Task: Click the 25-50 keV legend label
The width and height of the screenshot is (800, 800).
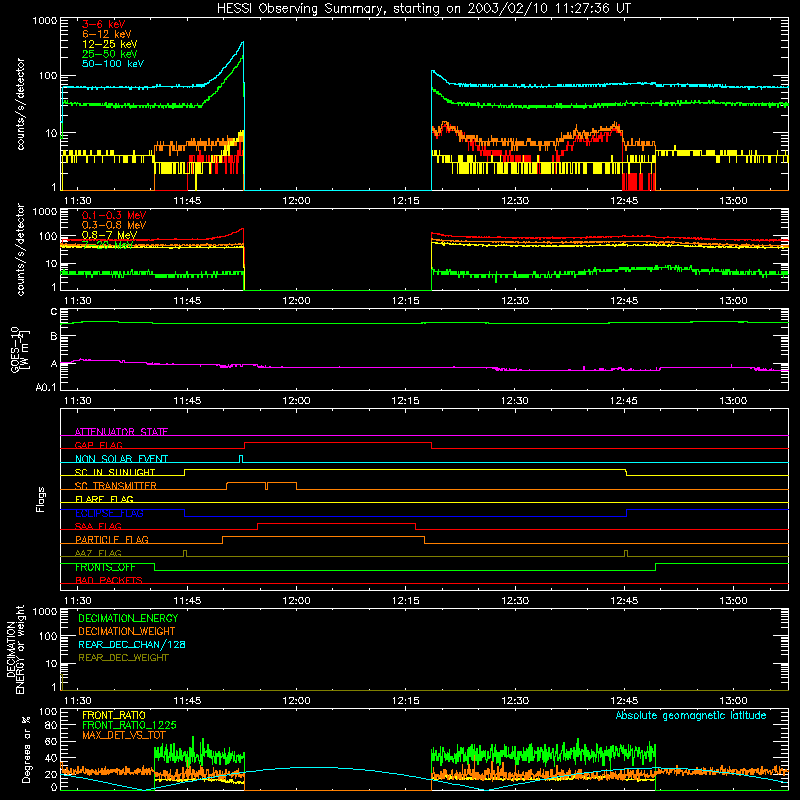Action: click(110, 54)
